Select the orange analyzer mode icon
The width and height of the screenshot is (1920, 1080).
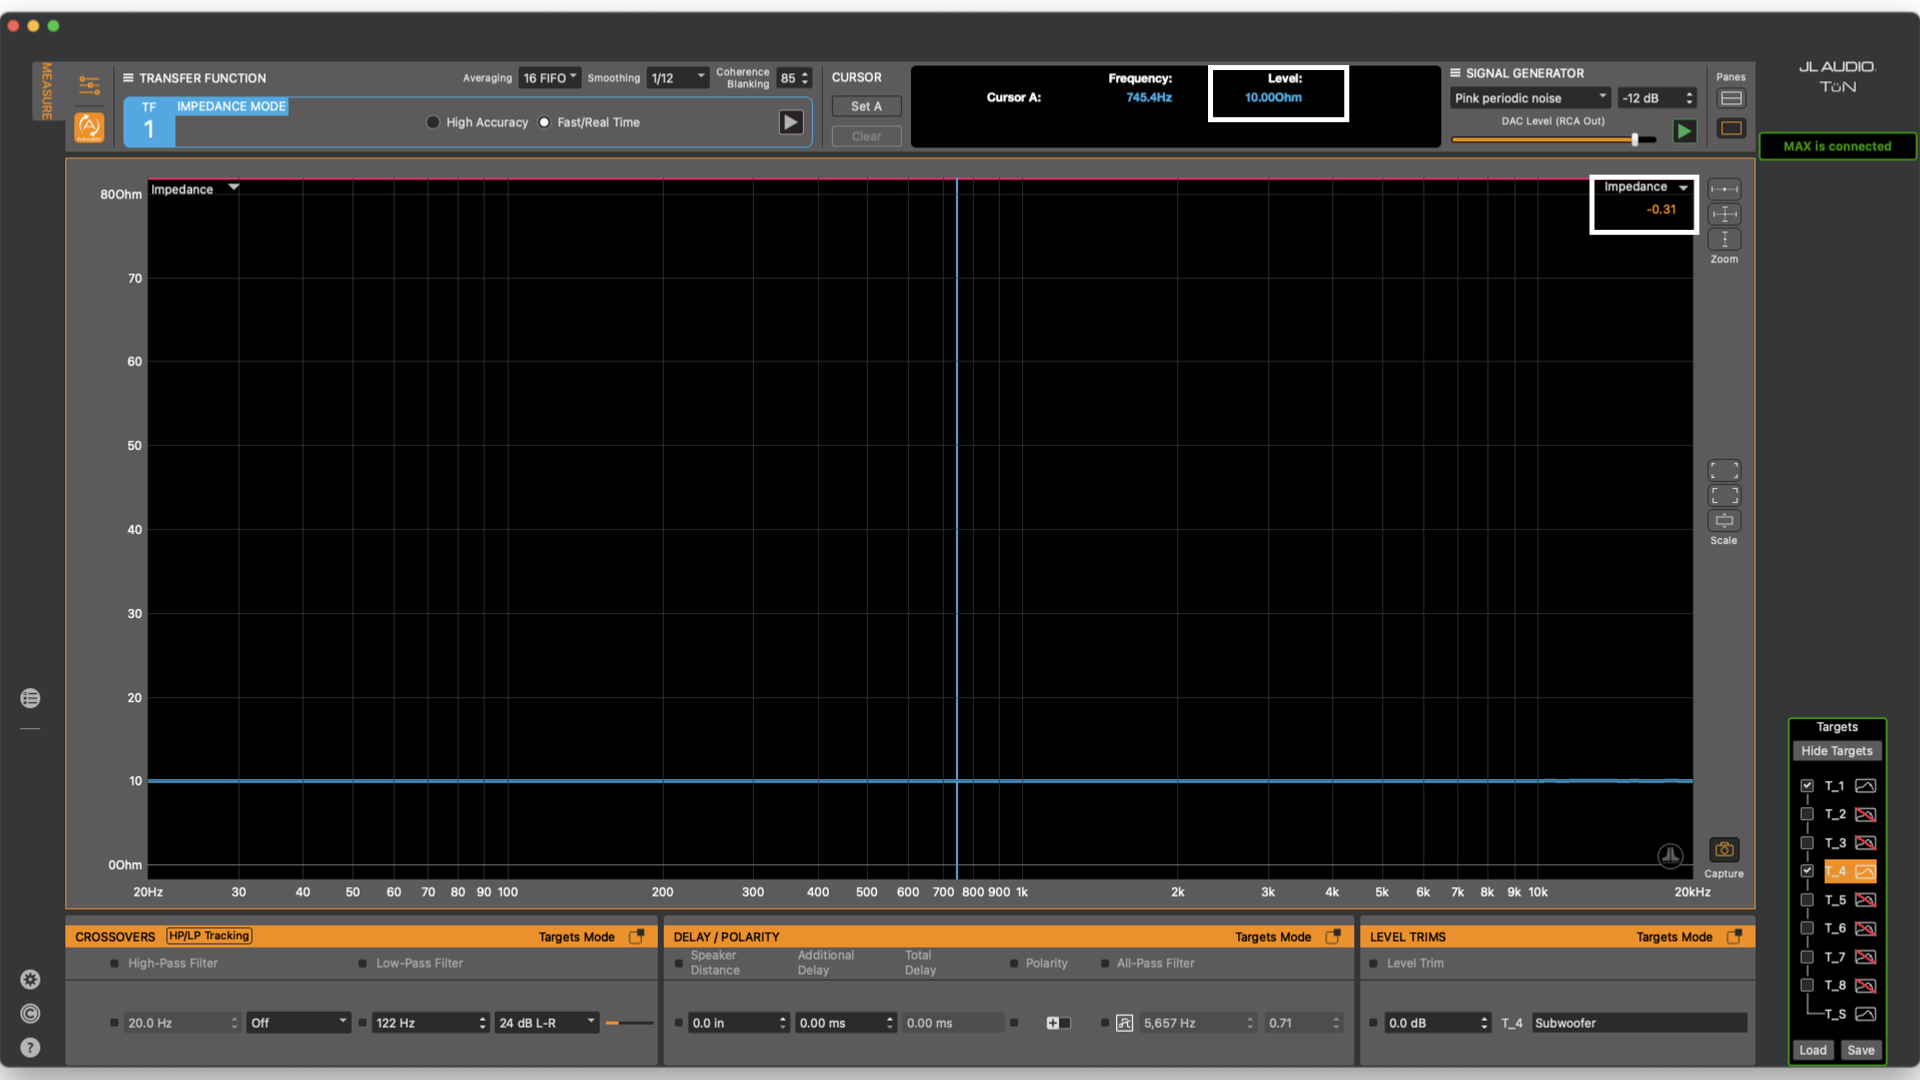[x=89, y=127]
